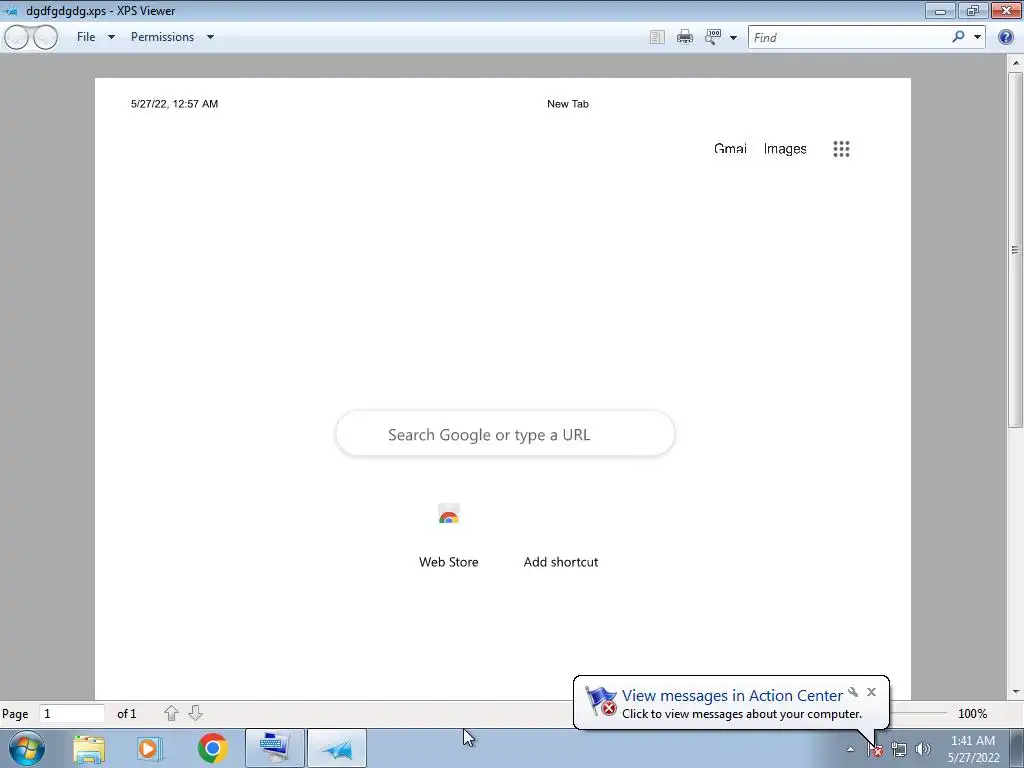Go to next page down arrow
Screen dimensions: 1024x768
[195, 713]
